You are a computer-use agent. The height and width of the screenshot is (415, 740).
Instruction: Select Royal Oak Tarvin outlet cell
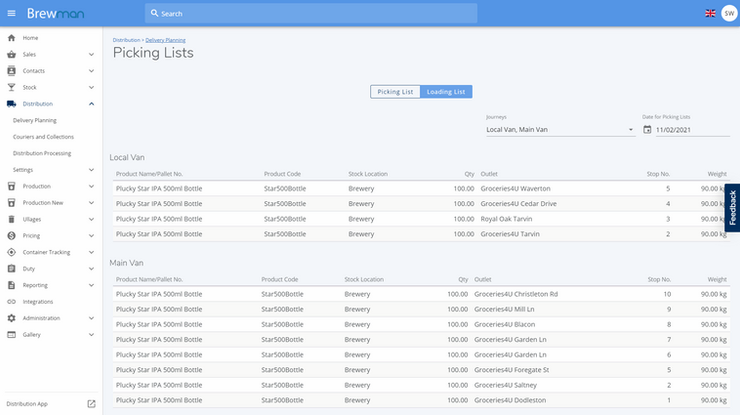pyautogui.click(x=506, y=219)
